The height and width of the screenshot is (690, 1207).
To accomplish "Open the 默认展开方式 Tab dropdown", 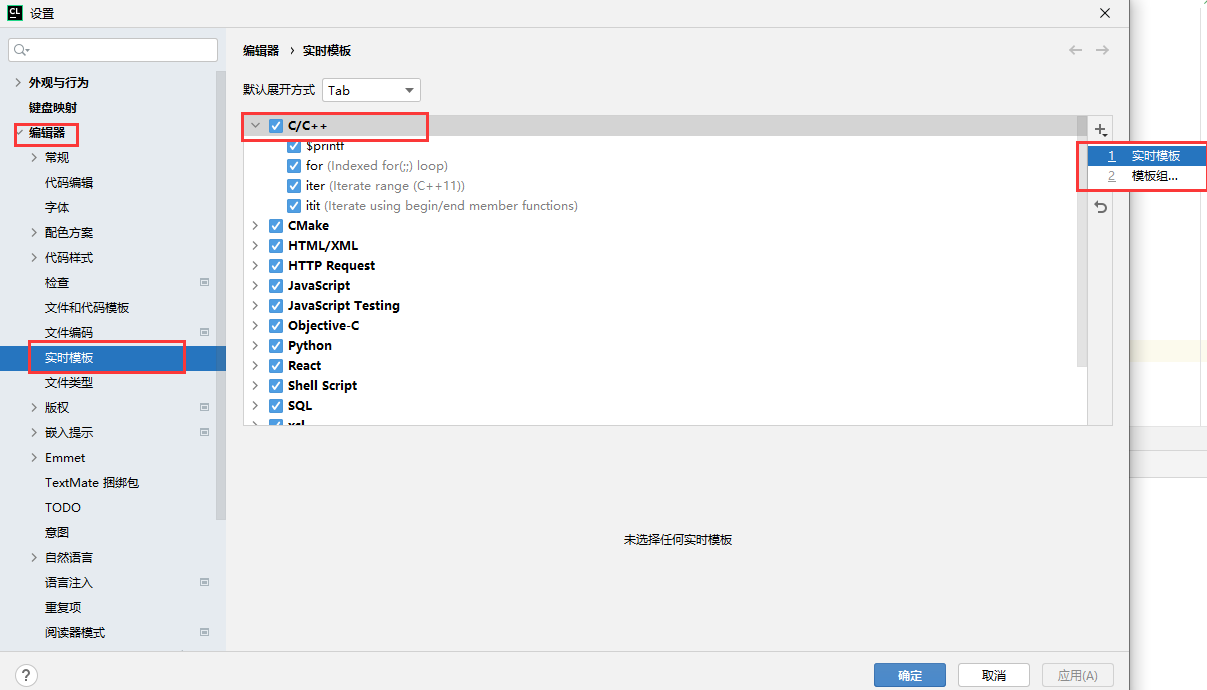I will pyautogui.click(x=371, y=90).
